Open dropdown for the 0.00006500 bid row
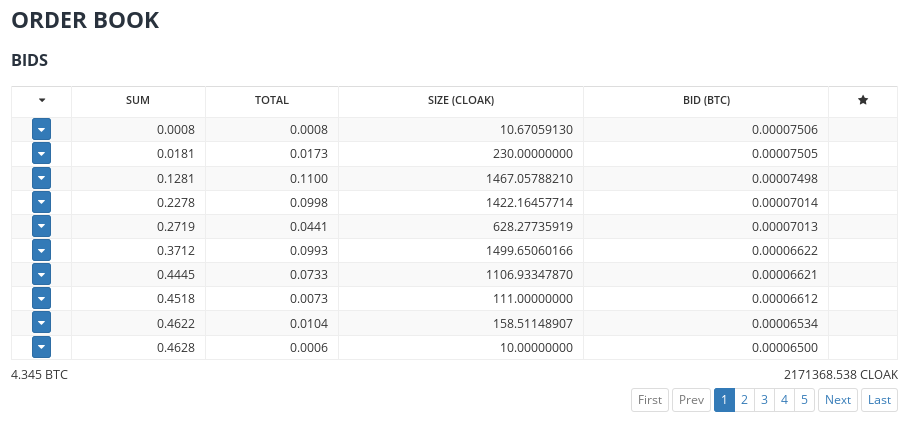Viewport: 924px width, 432px height. 41,347
